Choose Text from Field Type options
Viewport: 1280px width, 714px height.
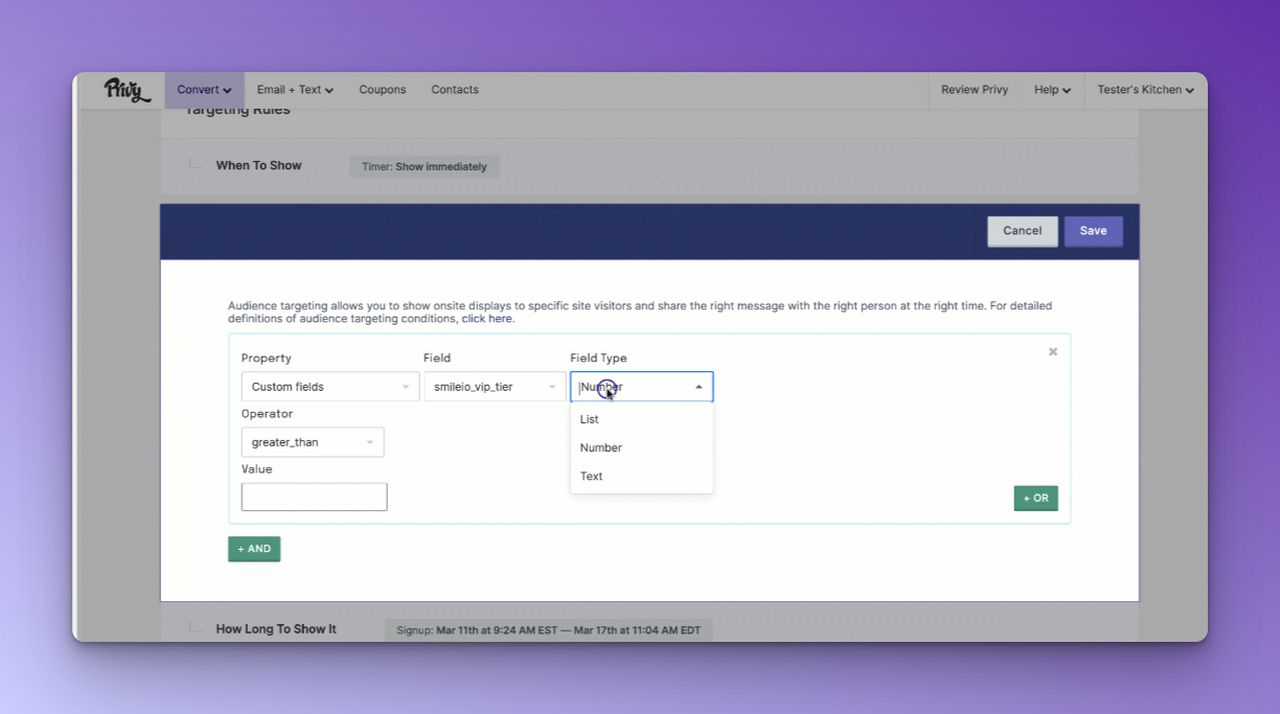tap(642, 476)
